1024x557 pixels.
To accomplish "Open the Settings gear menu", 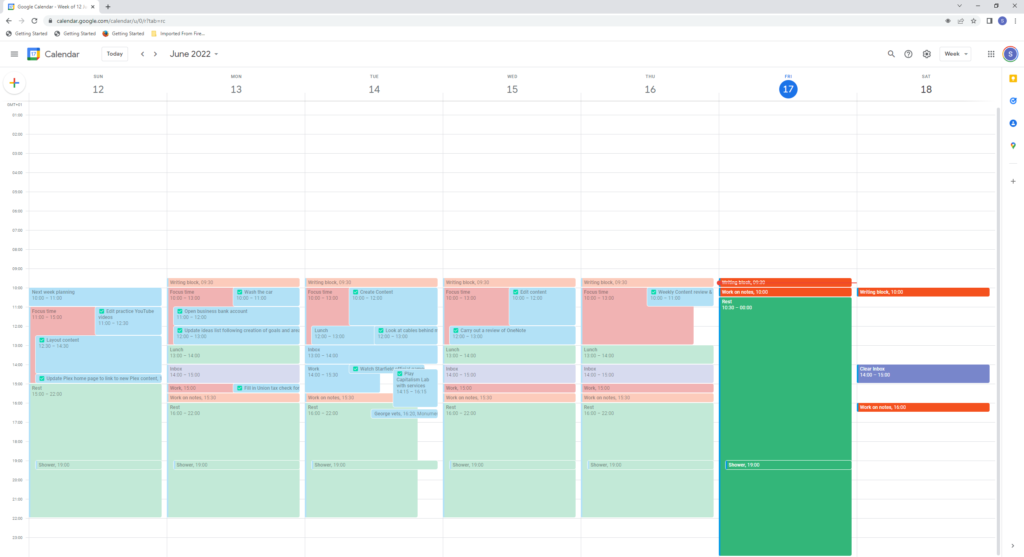I will tap(927, 54).
